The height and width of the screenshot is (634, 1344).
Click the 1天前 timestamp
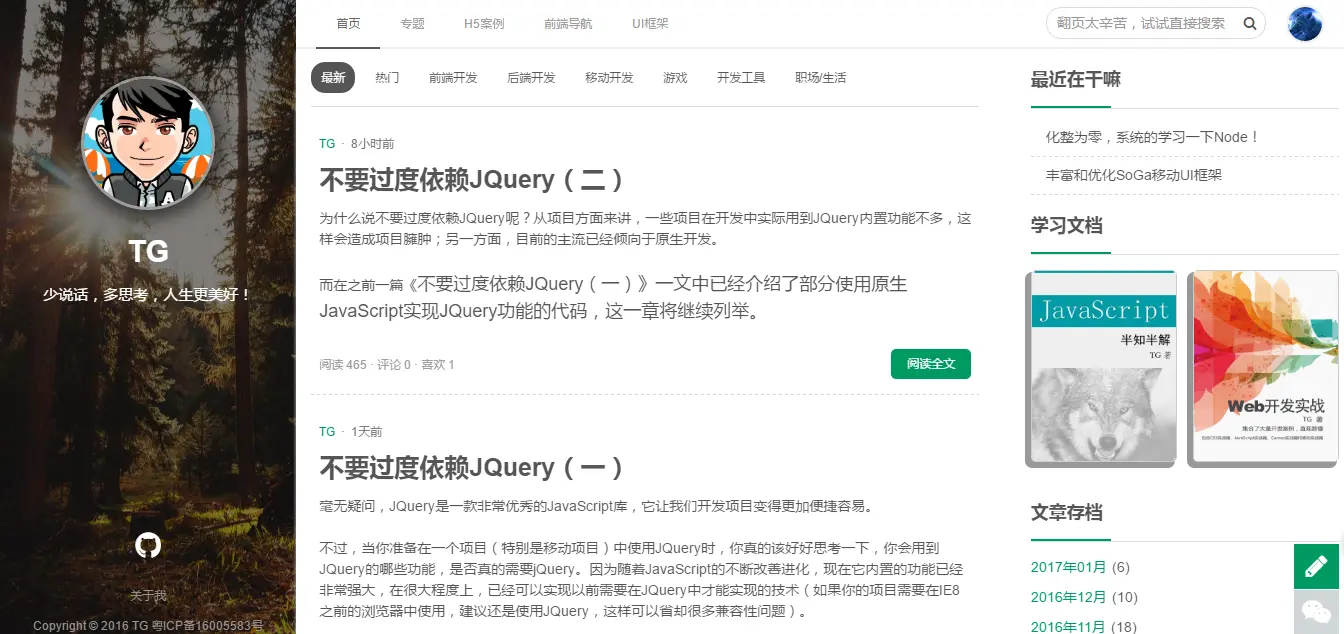tap(366, 432)
